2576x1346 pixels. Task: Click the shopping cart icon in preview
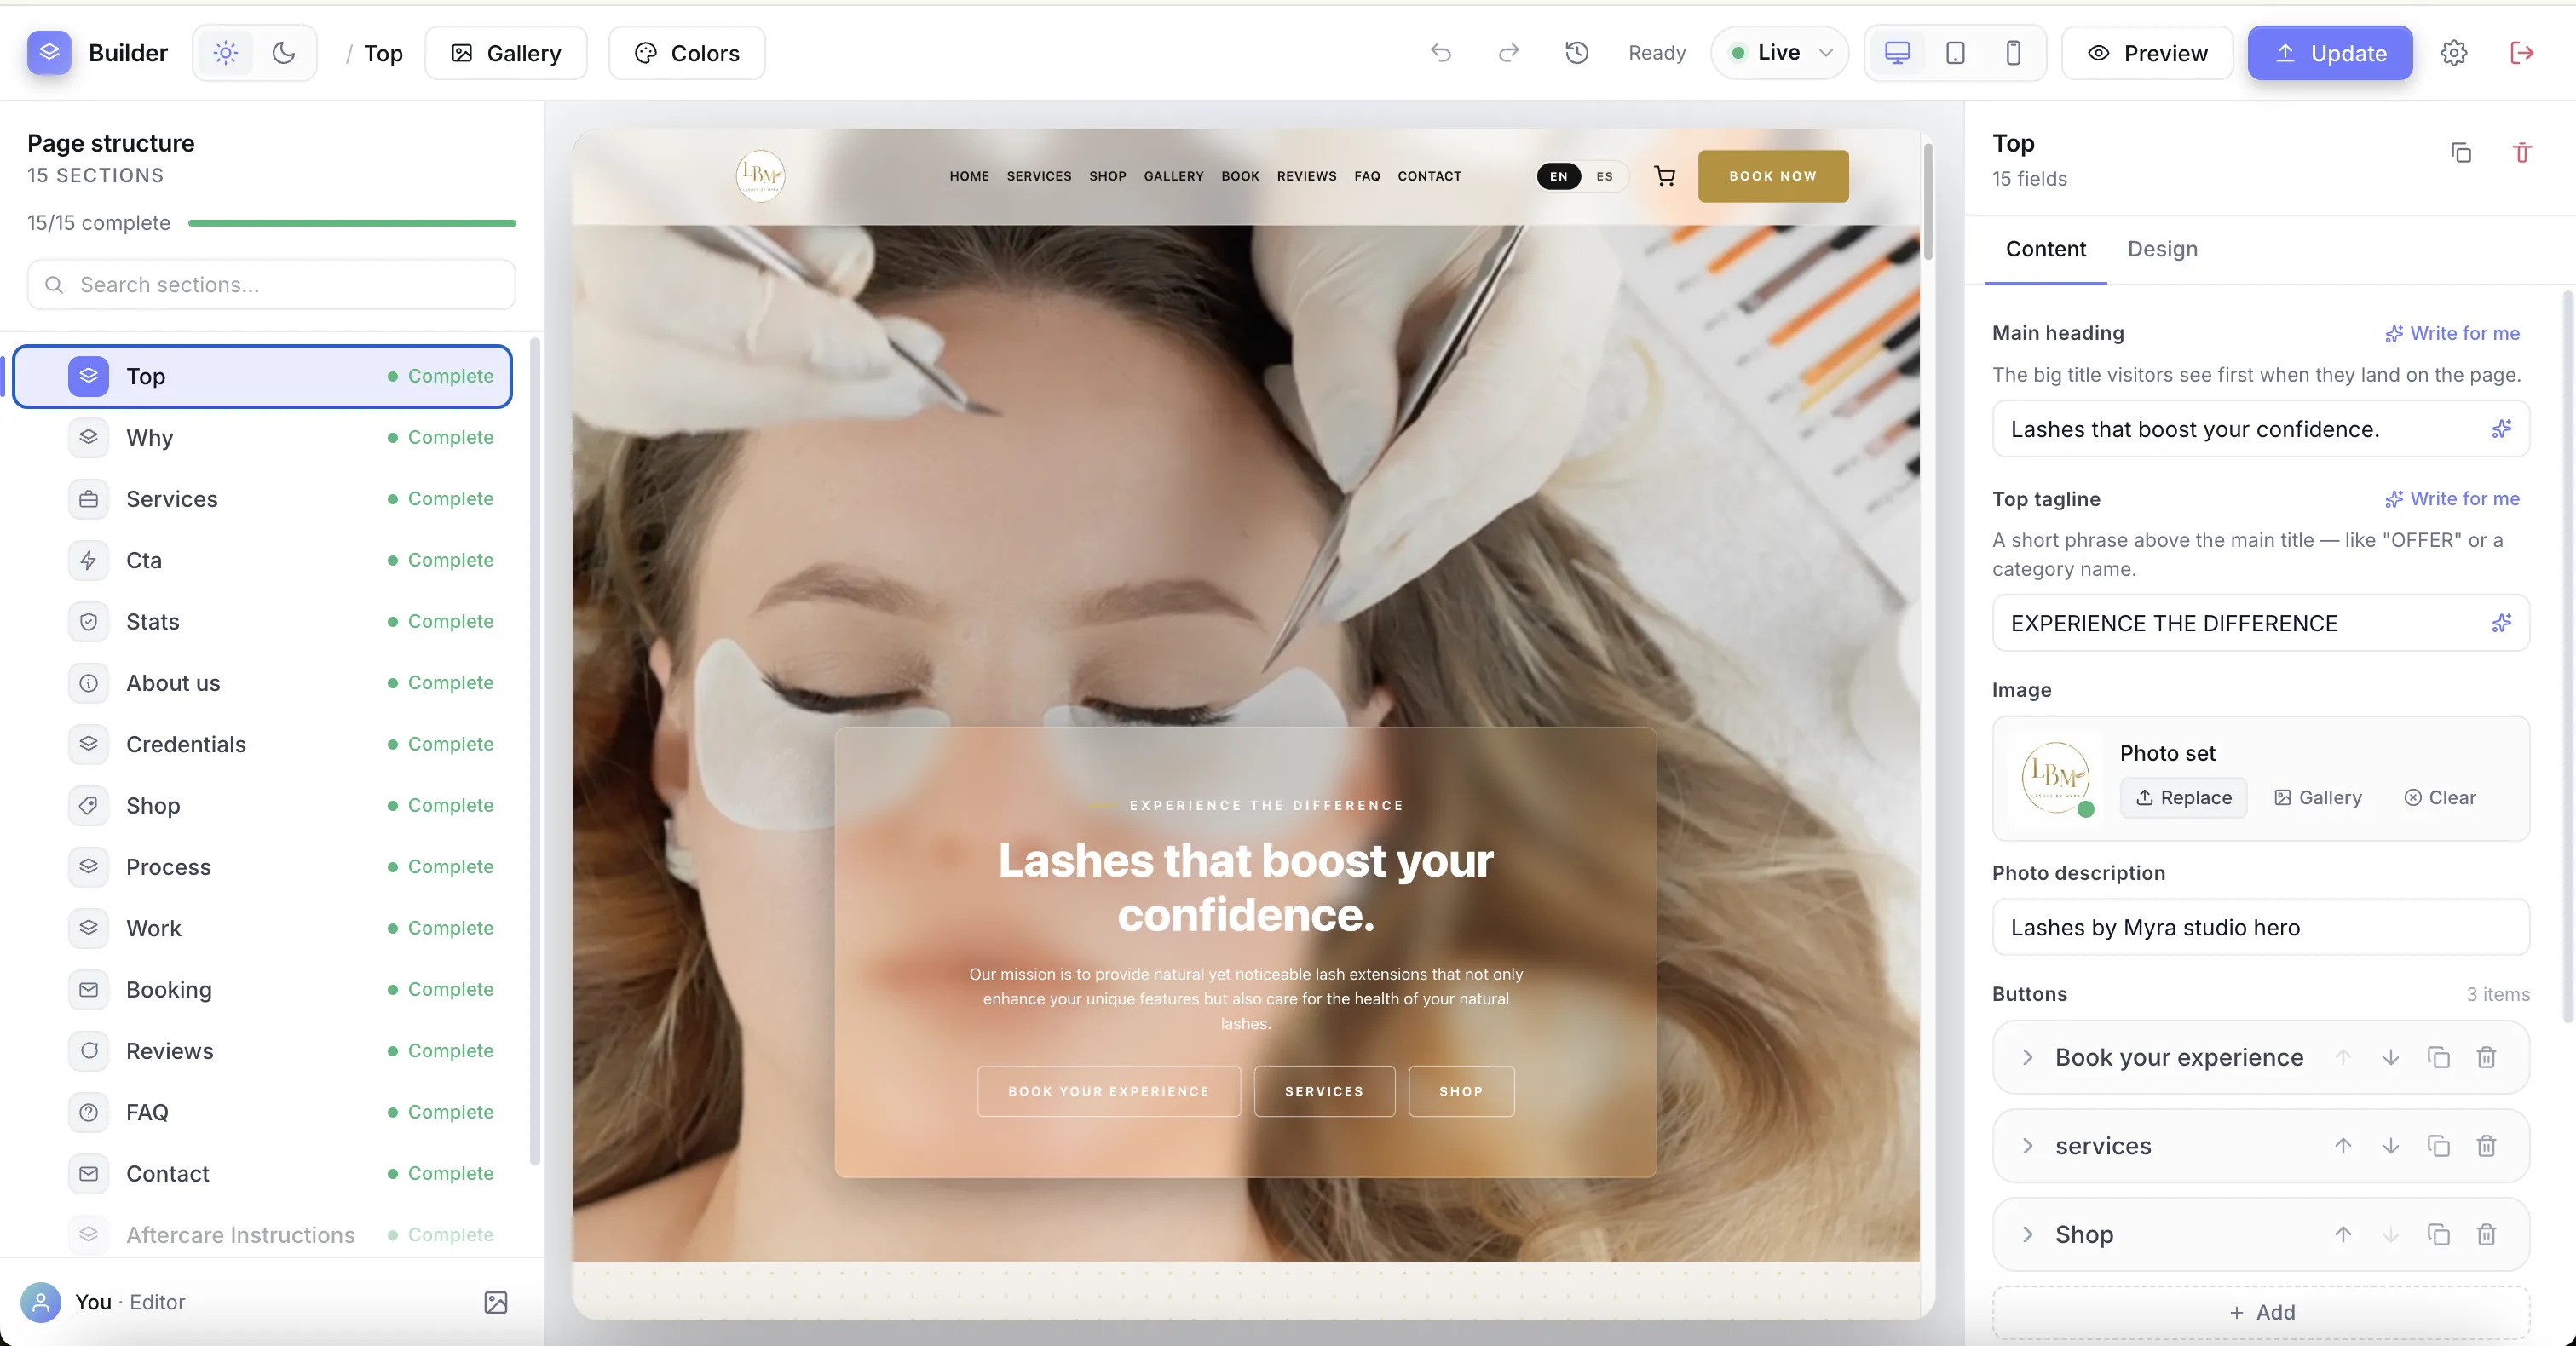1665,176
